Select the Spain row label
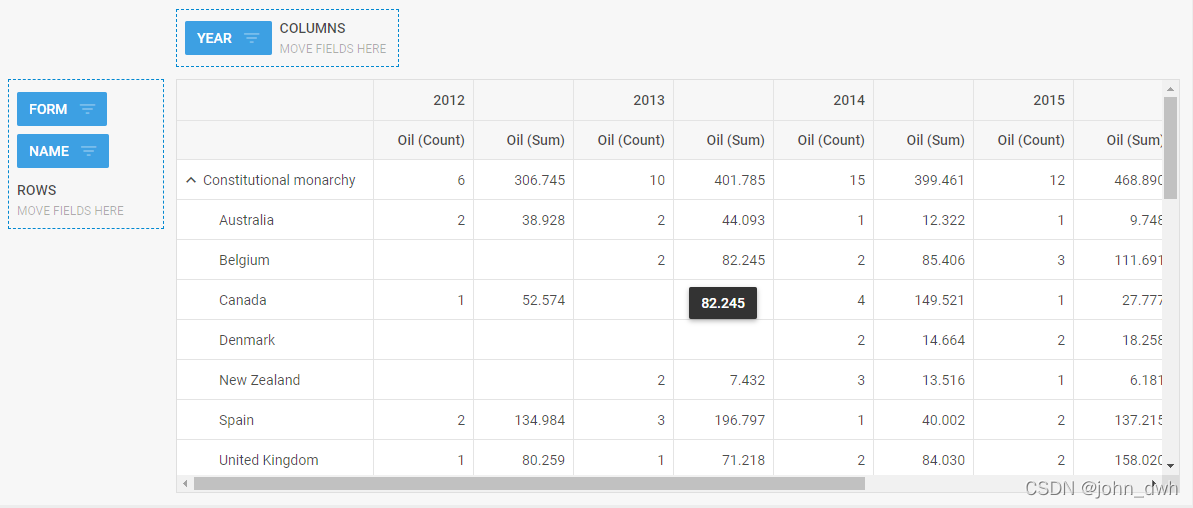 [x=237, y=420]
